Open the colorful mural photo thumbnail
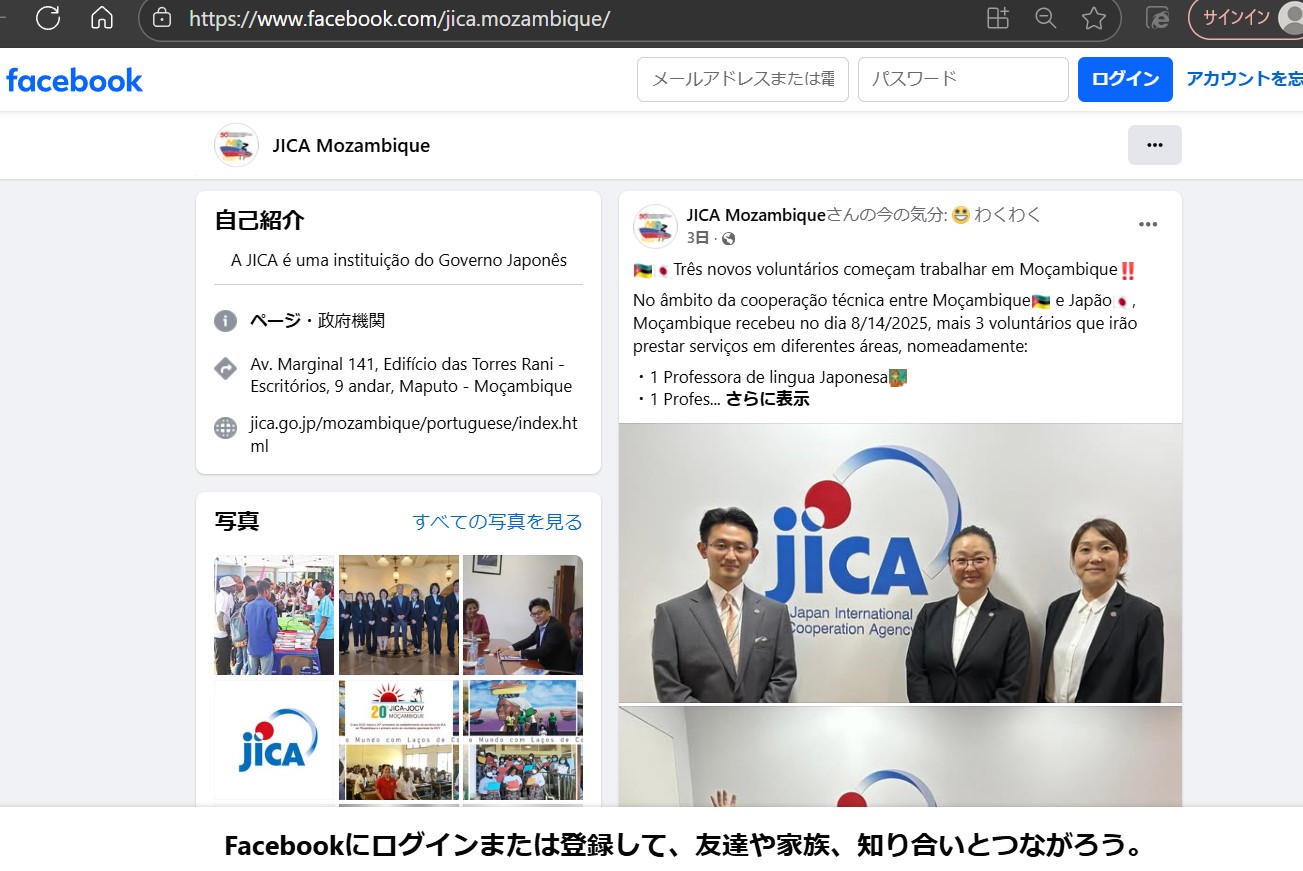 coord(523,708)
